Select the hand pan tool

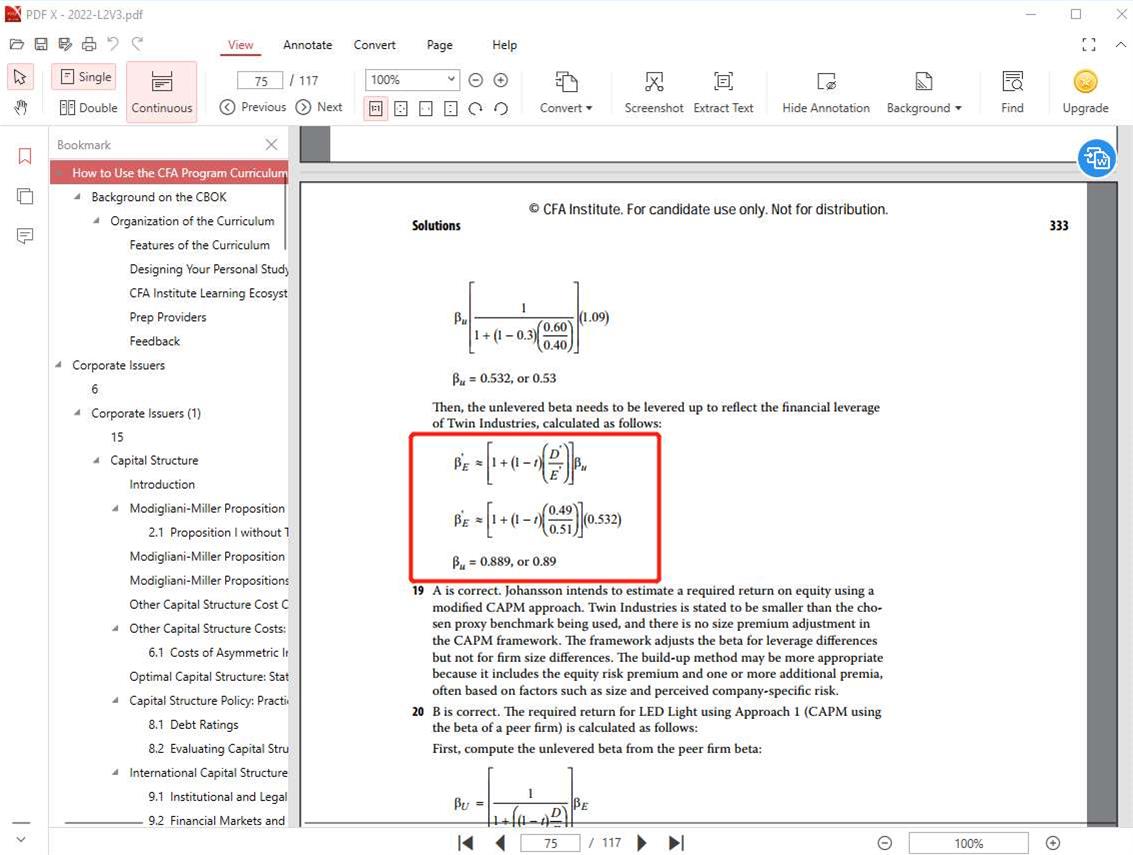[x=20, y=107]
